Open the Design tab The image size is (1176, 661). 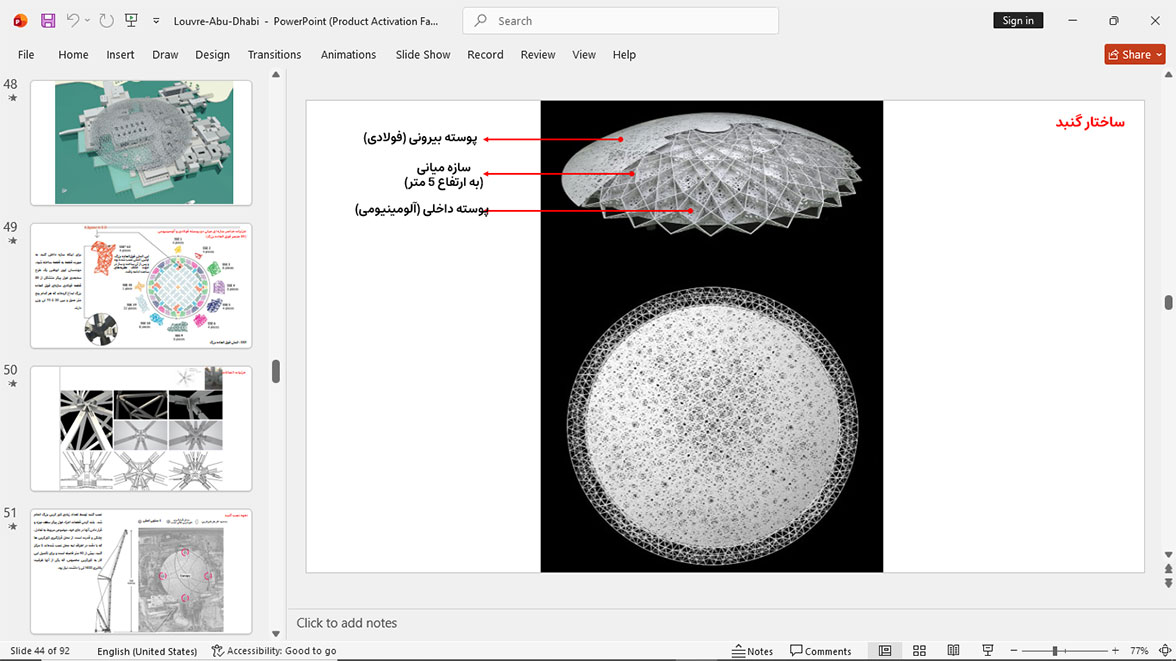coord(212,55)
